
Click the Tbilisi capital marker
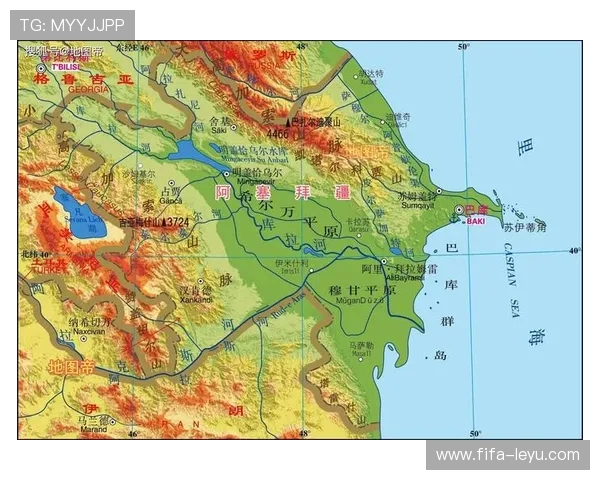tap(41, 66)
